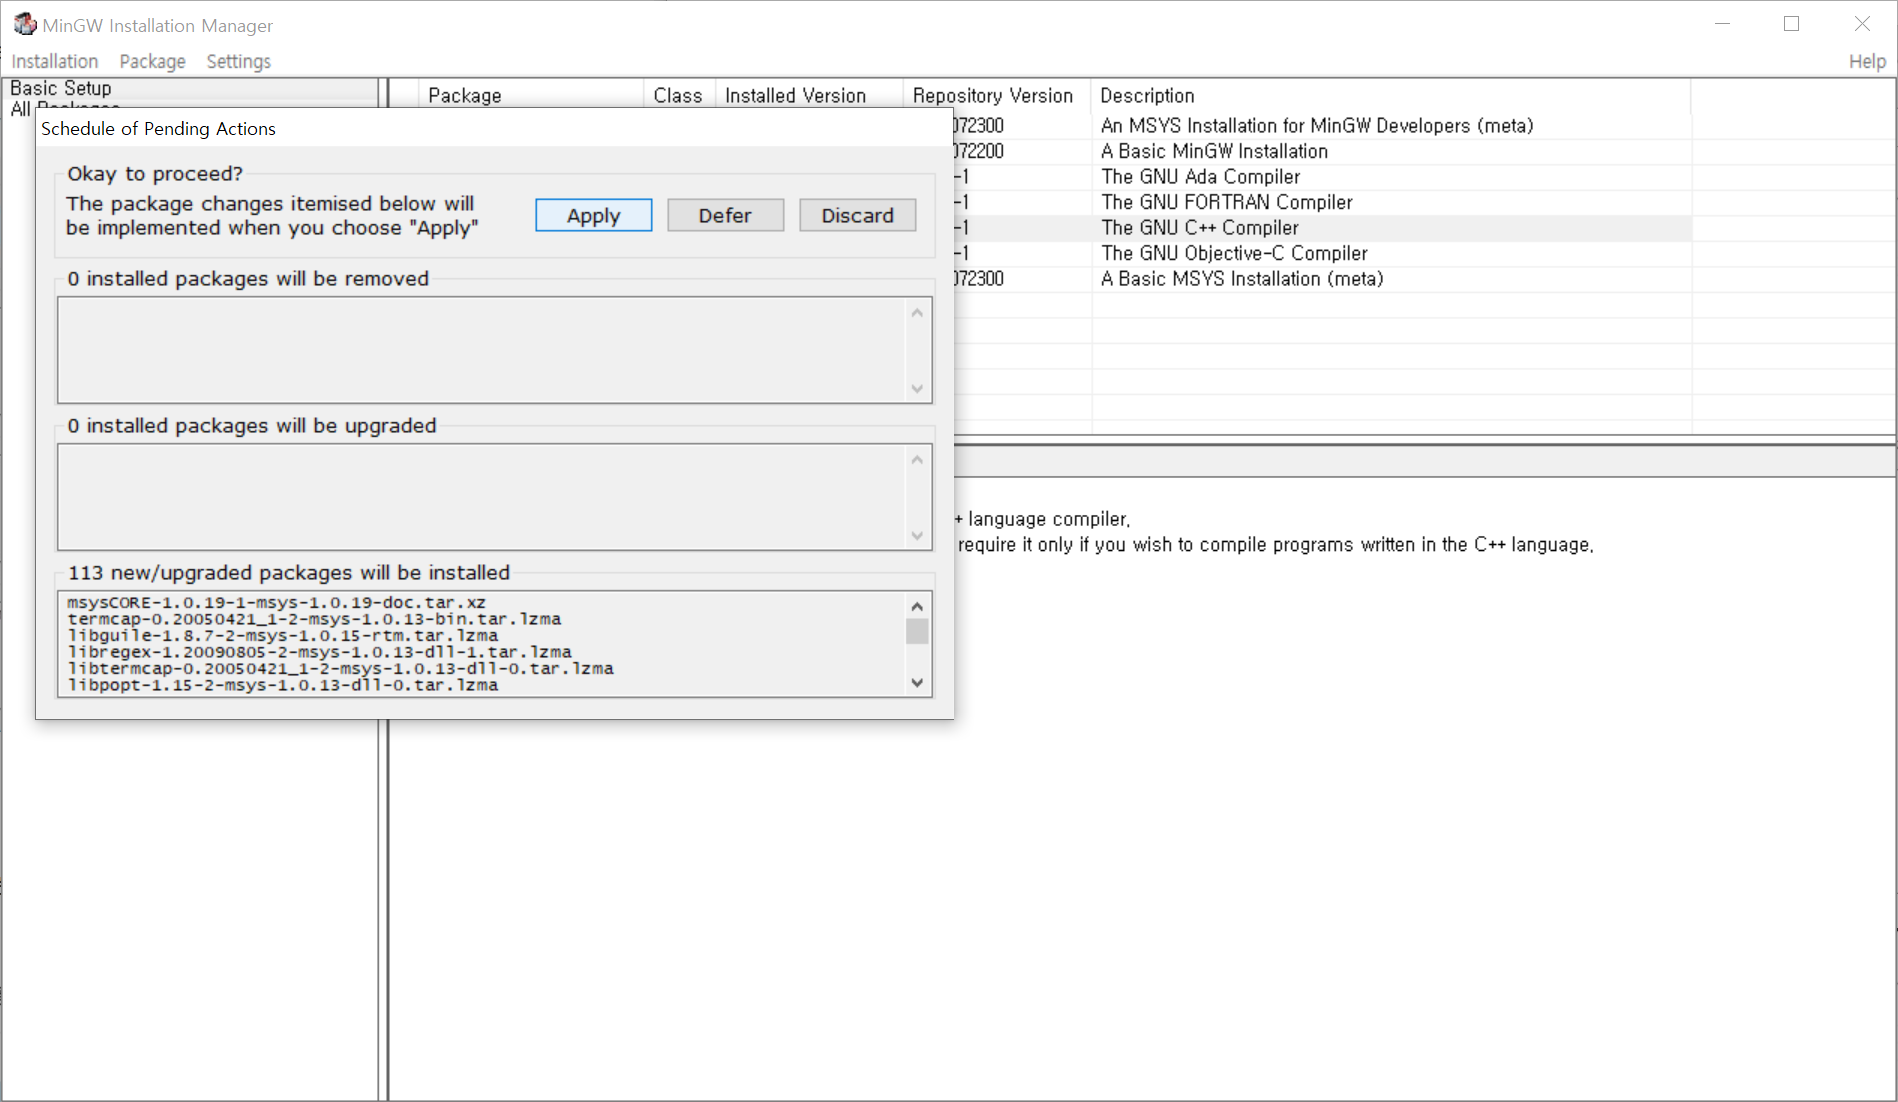The width and height of the screenshot is (1898, 1102).
Task: Select libtermcap-0.20050421_1-2 dll-0 entry
Action: pyautogui.click(x=341, y=669)
